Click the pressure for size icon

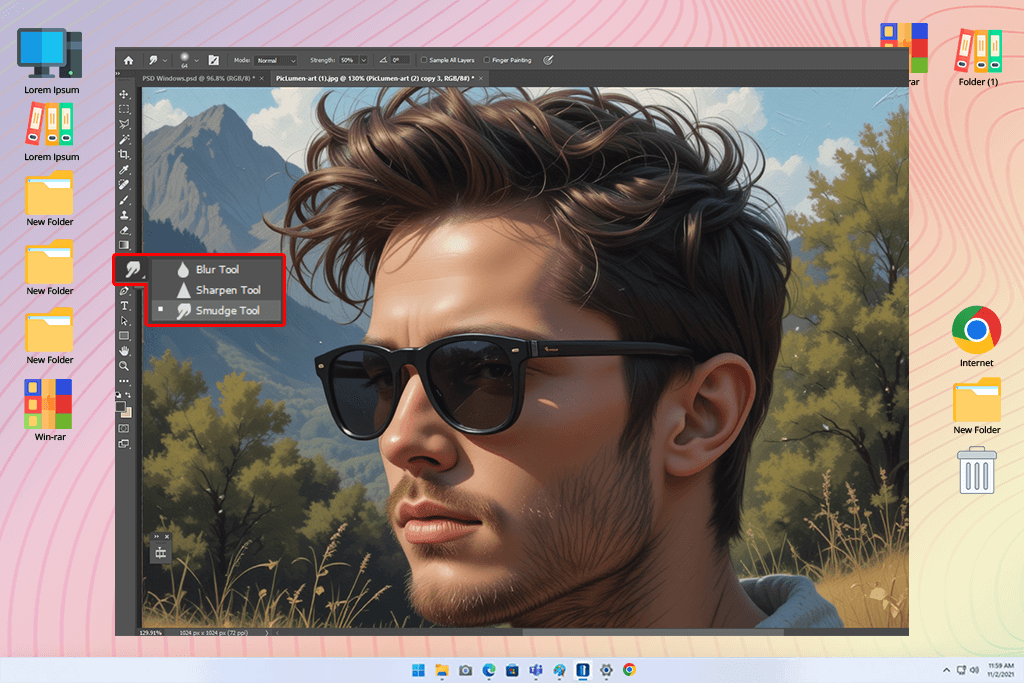pos(548,60)
